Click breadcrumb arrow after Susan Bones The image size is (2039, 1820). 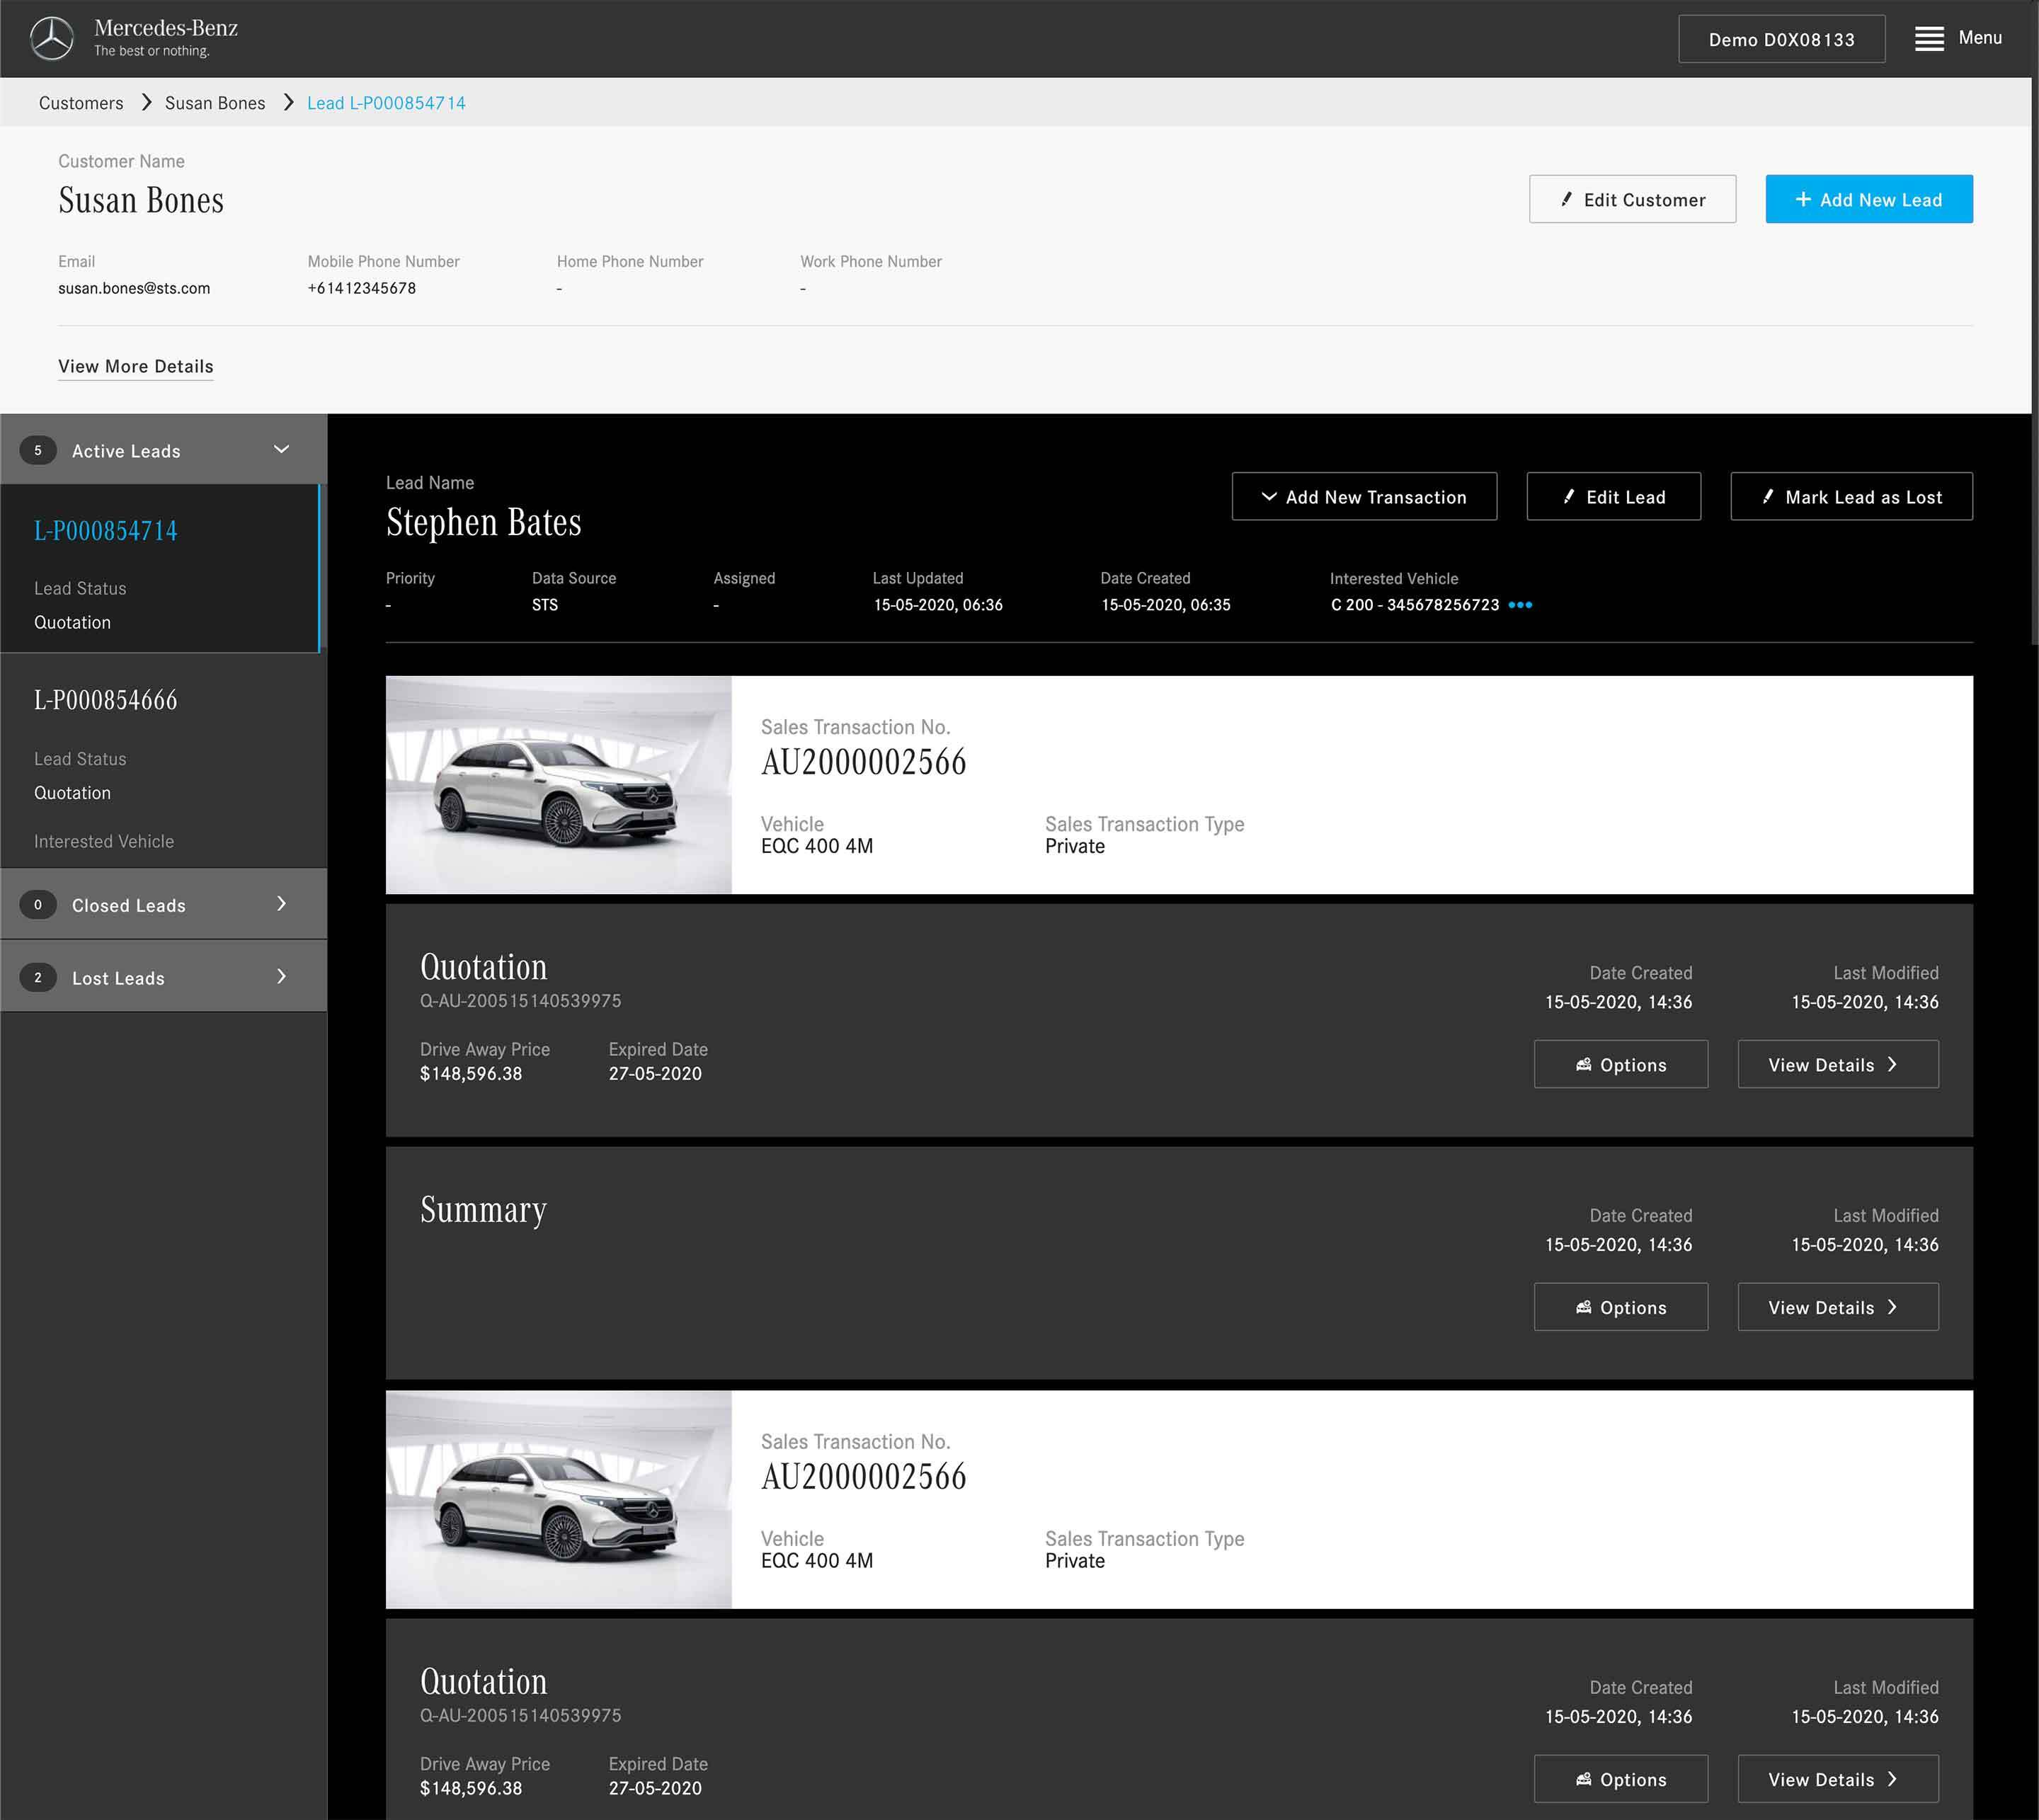[x=288, y=102]
